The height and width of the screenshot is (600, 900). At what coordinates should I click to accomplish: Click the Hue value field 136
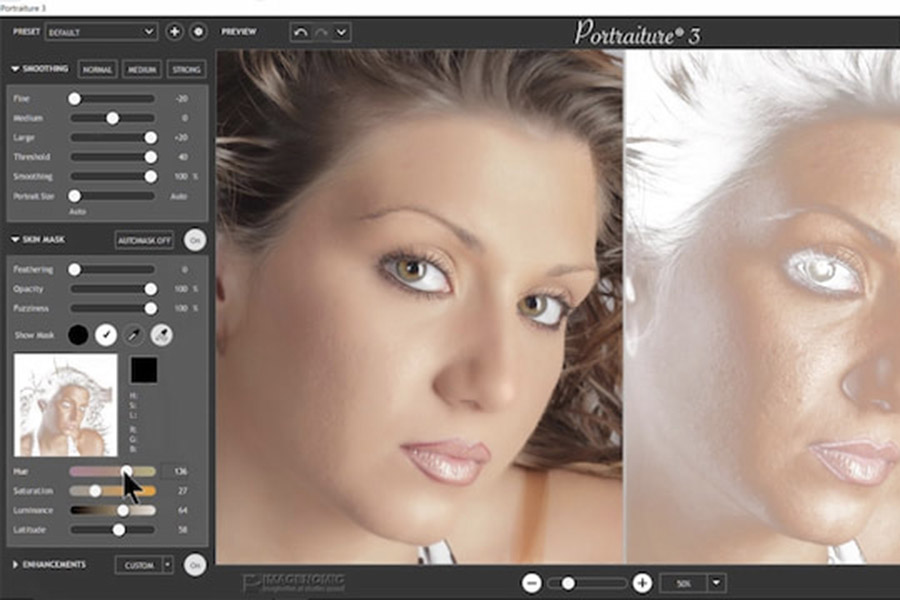pyautogui.click(x=176, y=471)
